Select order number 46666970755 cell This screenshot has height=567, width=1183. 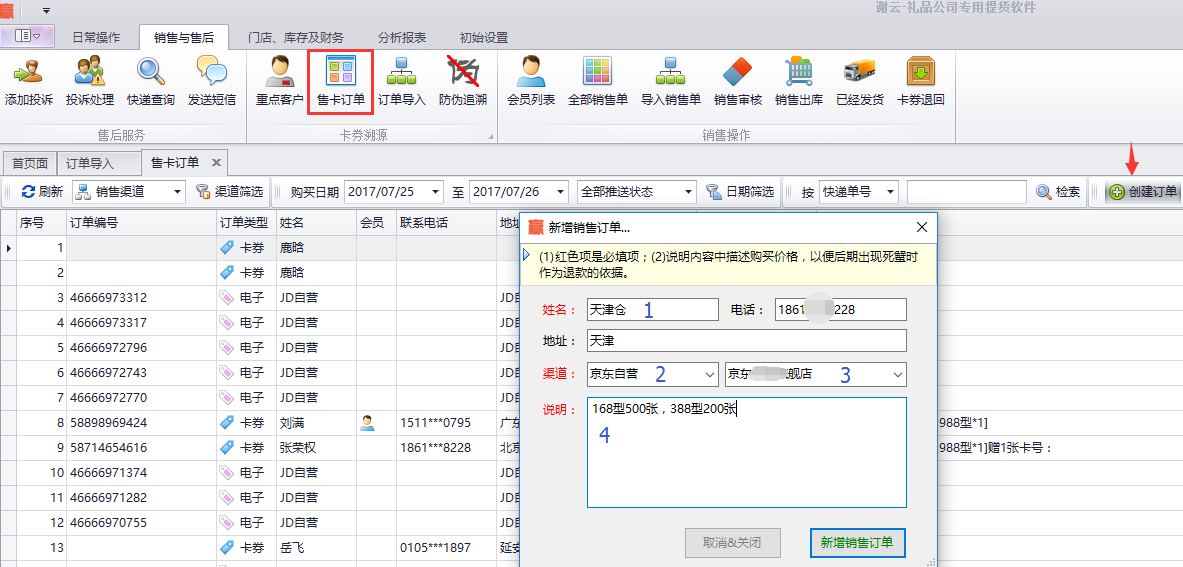142,523
